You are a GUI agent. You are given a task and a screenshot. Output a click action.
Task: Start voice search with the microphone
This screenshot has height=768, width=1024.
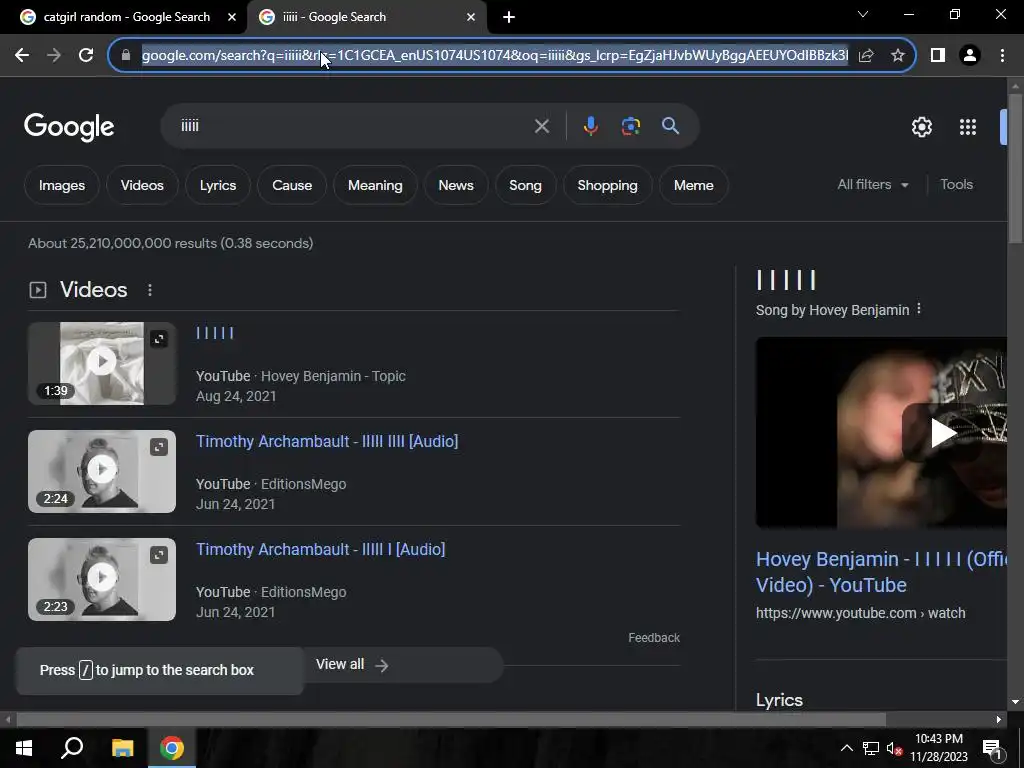pos(590,126)
